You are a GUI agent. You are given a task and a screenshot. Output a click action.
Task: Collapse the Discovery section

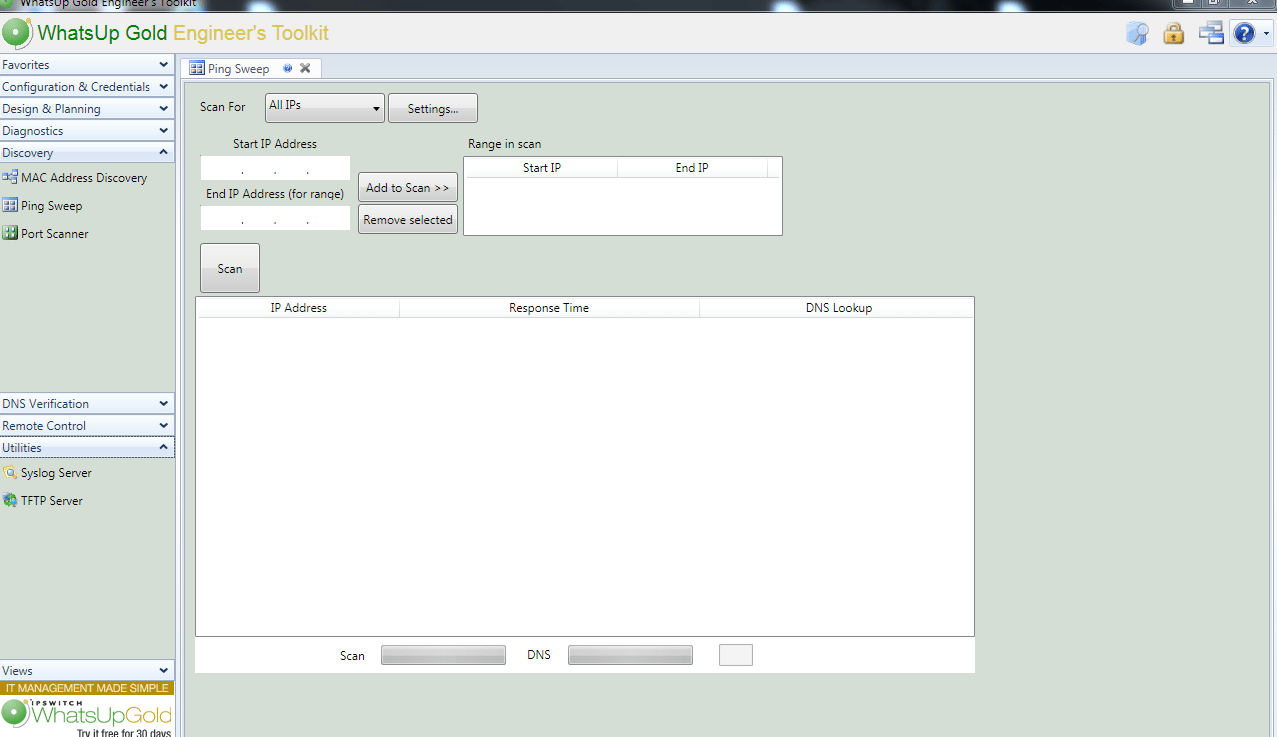[x=87, y=153]
